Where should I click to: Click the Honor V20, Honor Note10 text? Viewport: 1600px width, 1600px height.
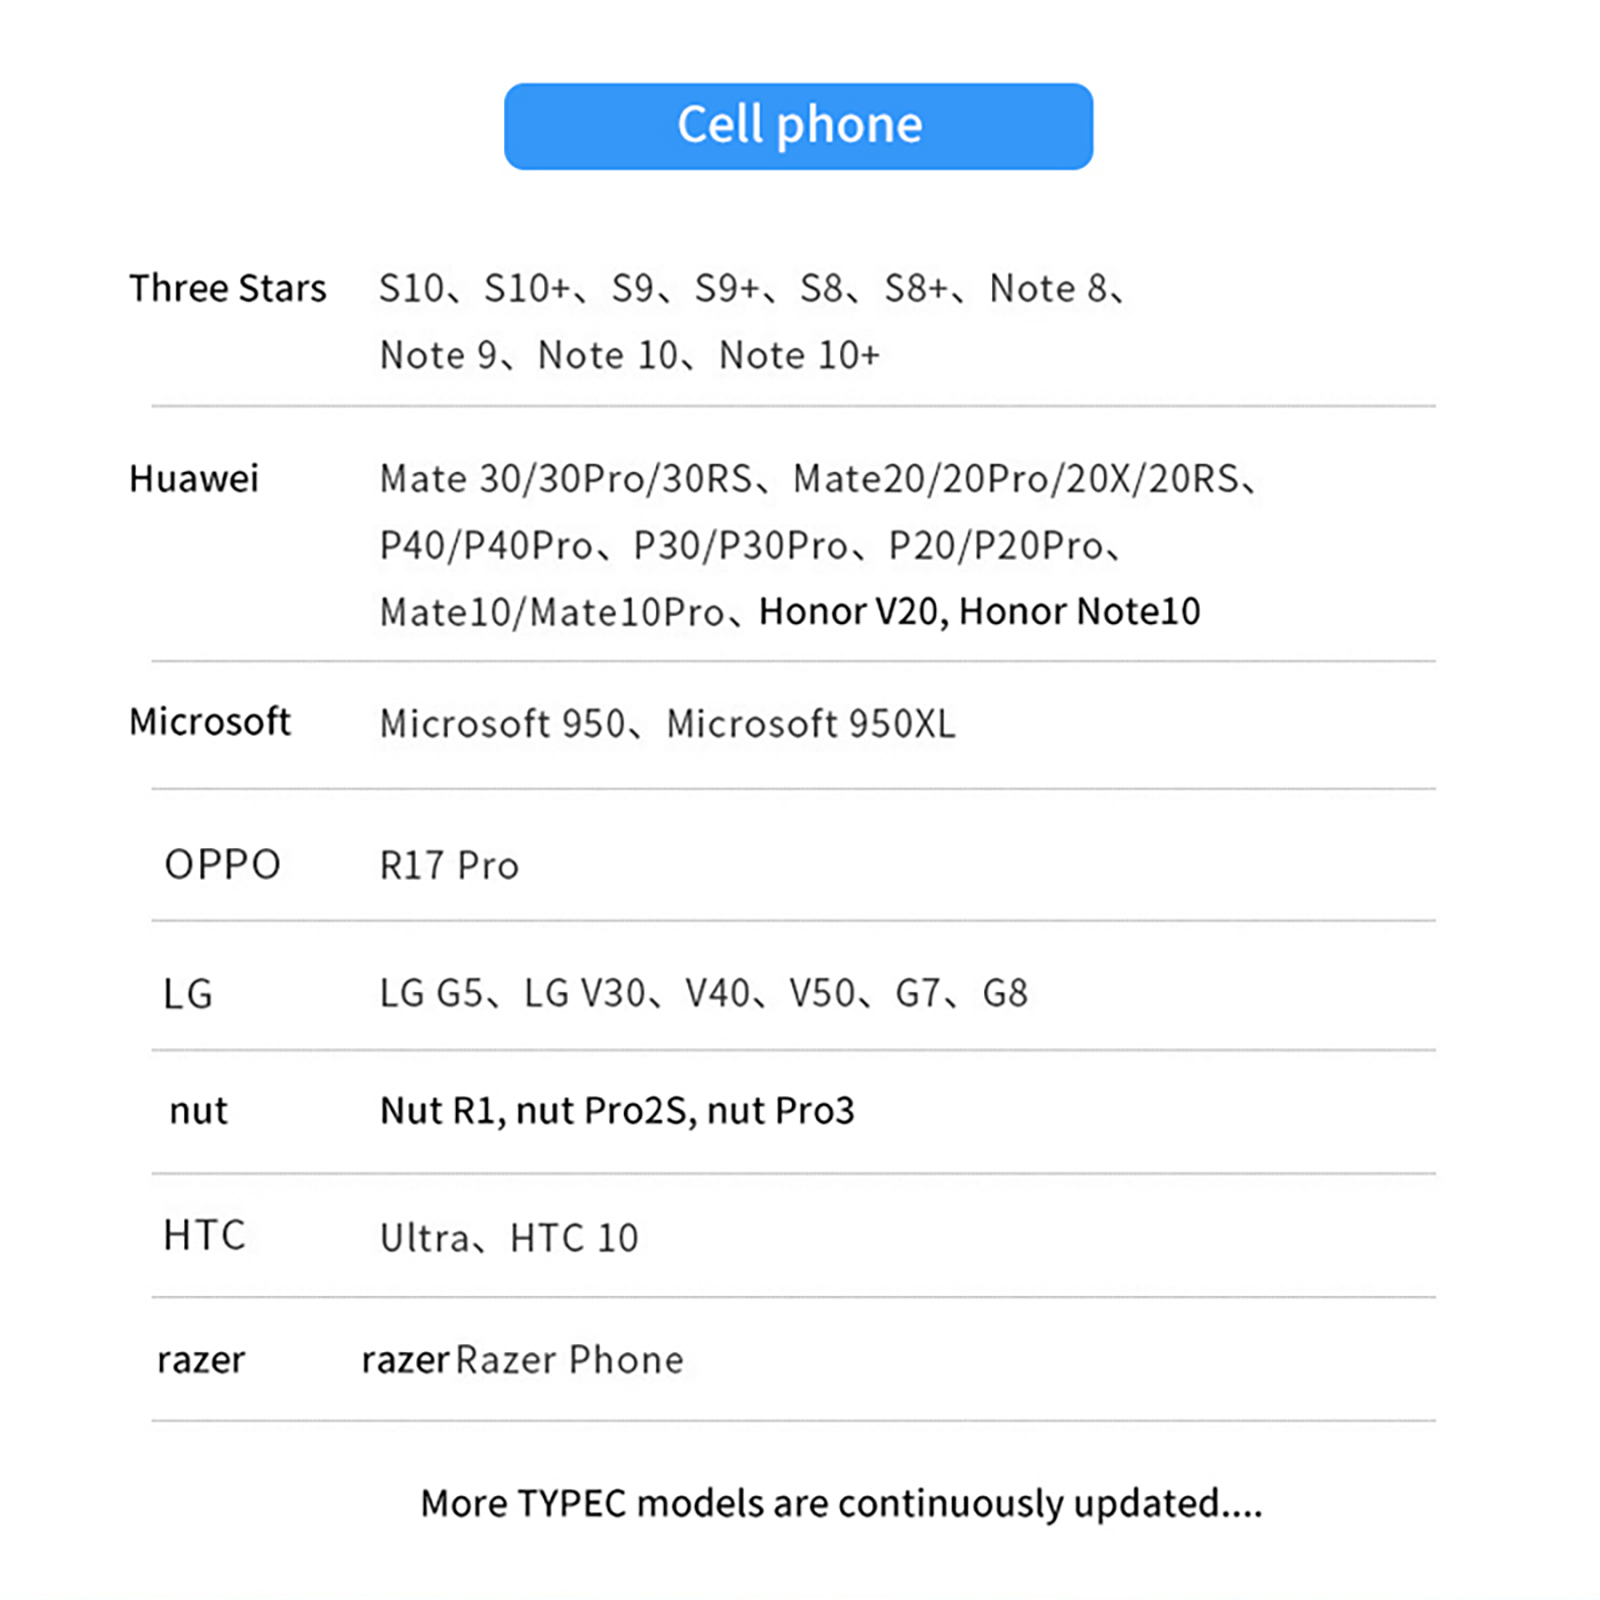(979, 611)
